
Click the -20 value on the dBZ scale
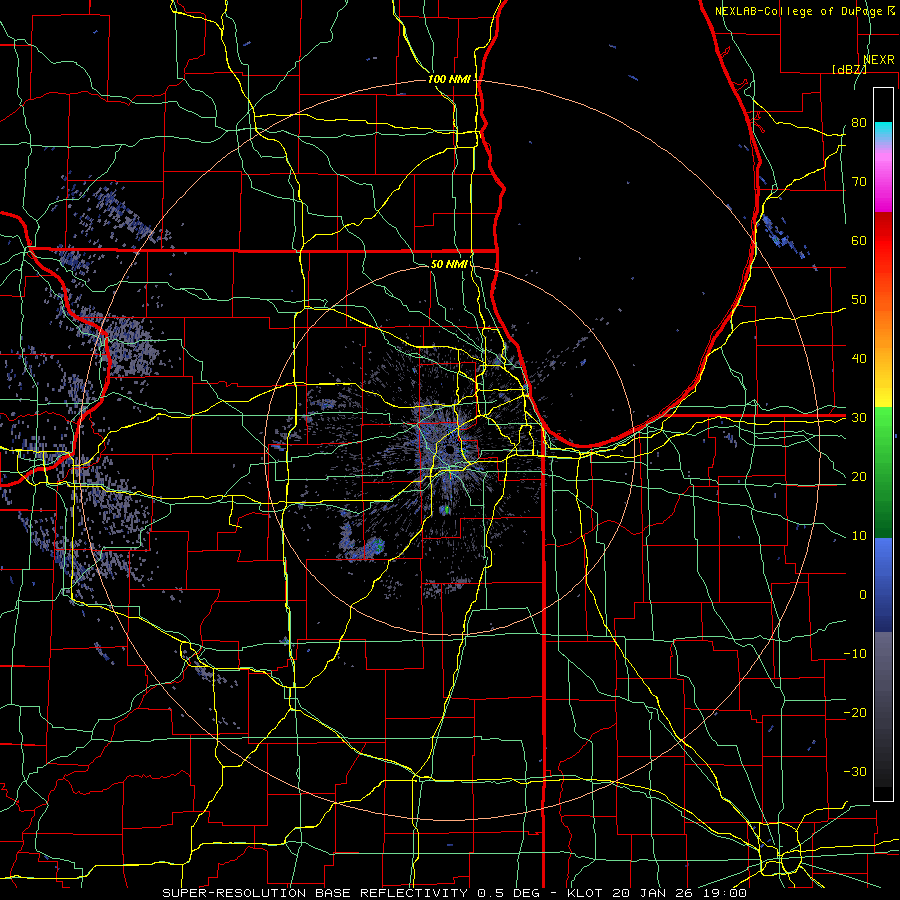tap(855, 712)
